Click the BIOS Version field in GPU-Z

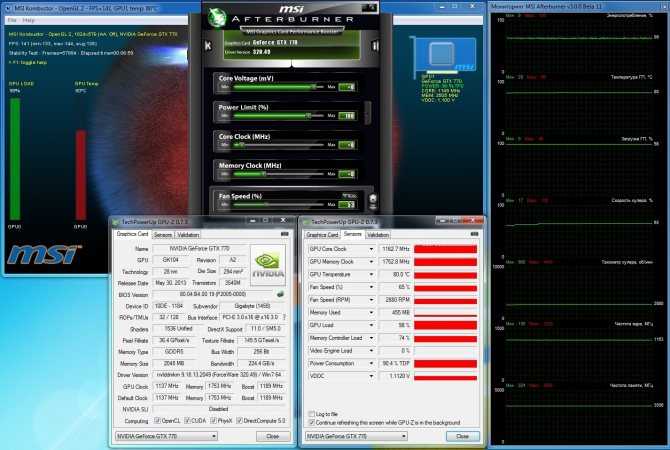tap(213, 294)
